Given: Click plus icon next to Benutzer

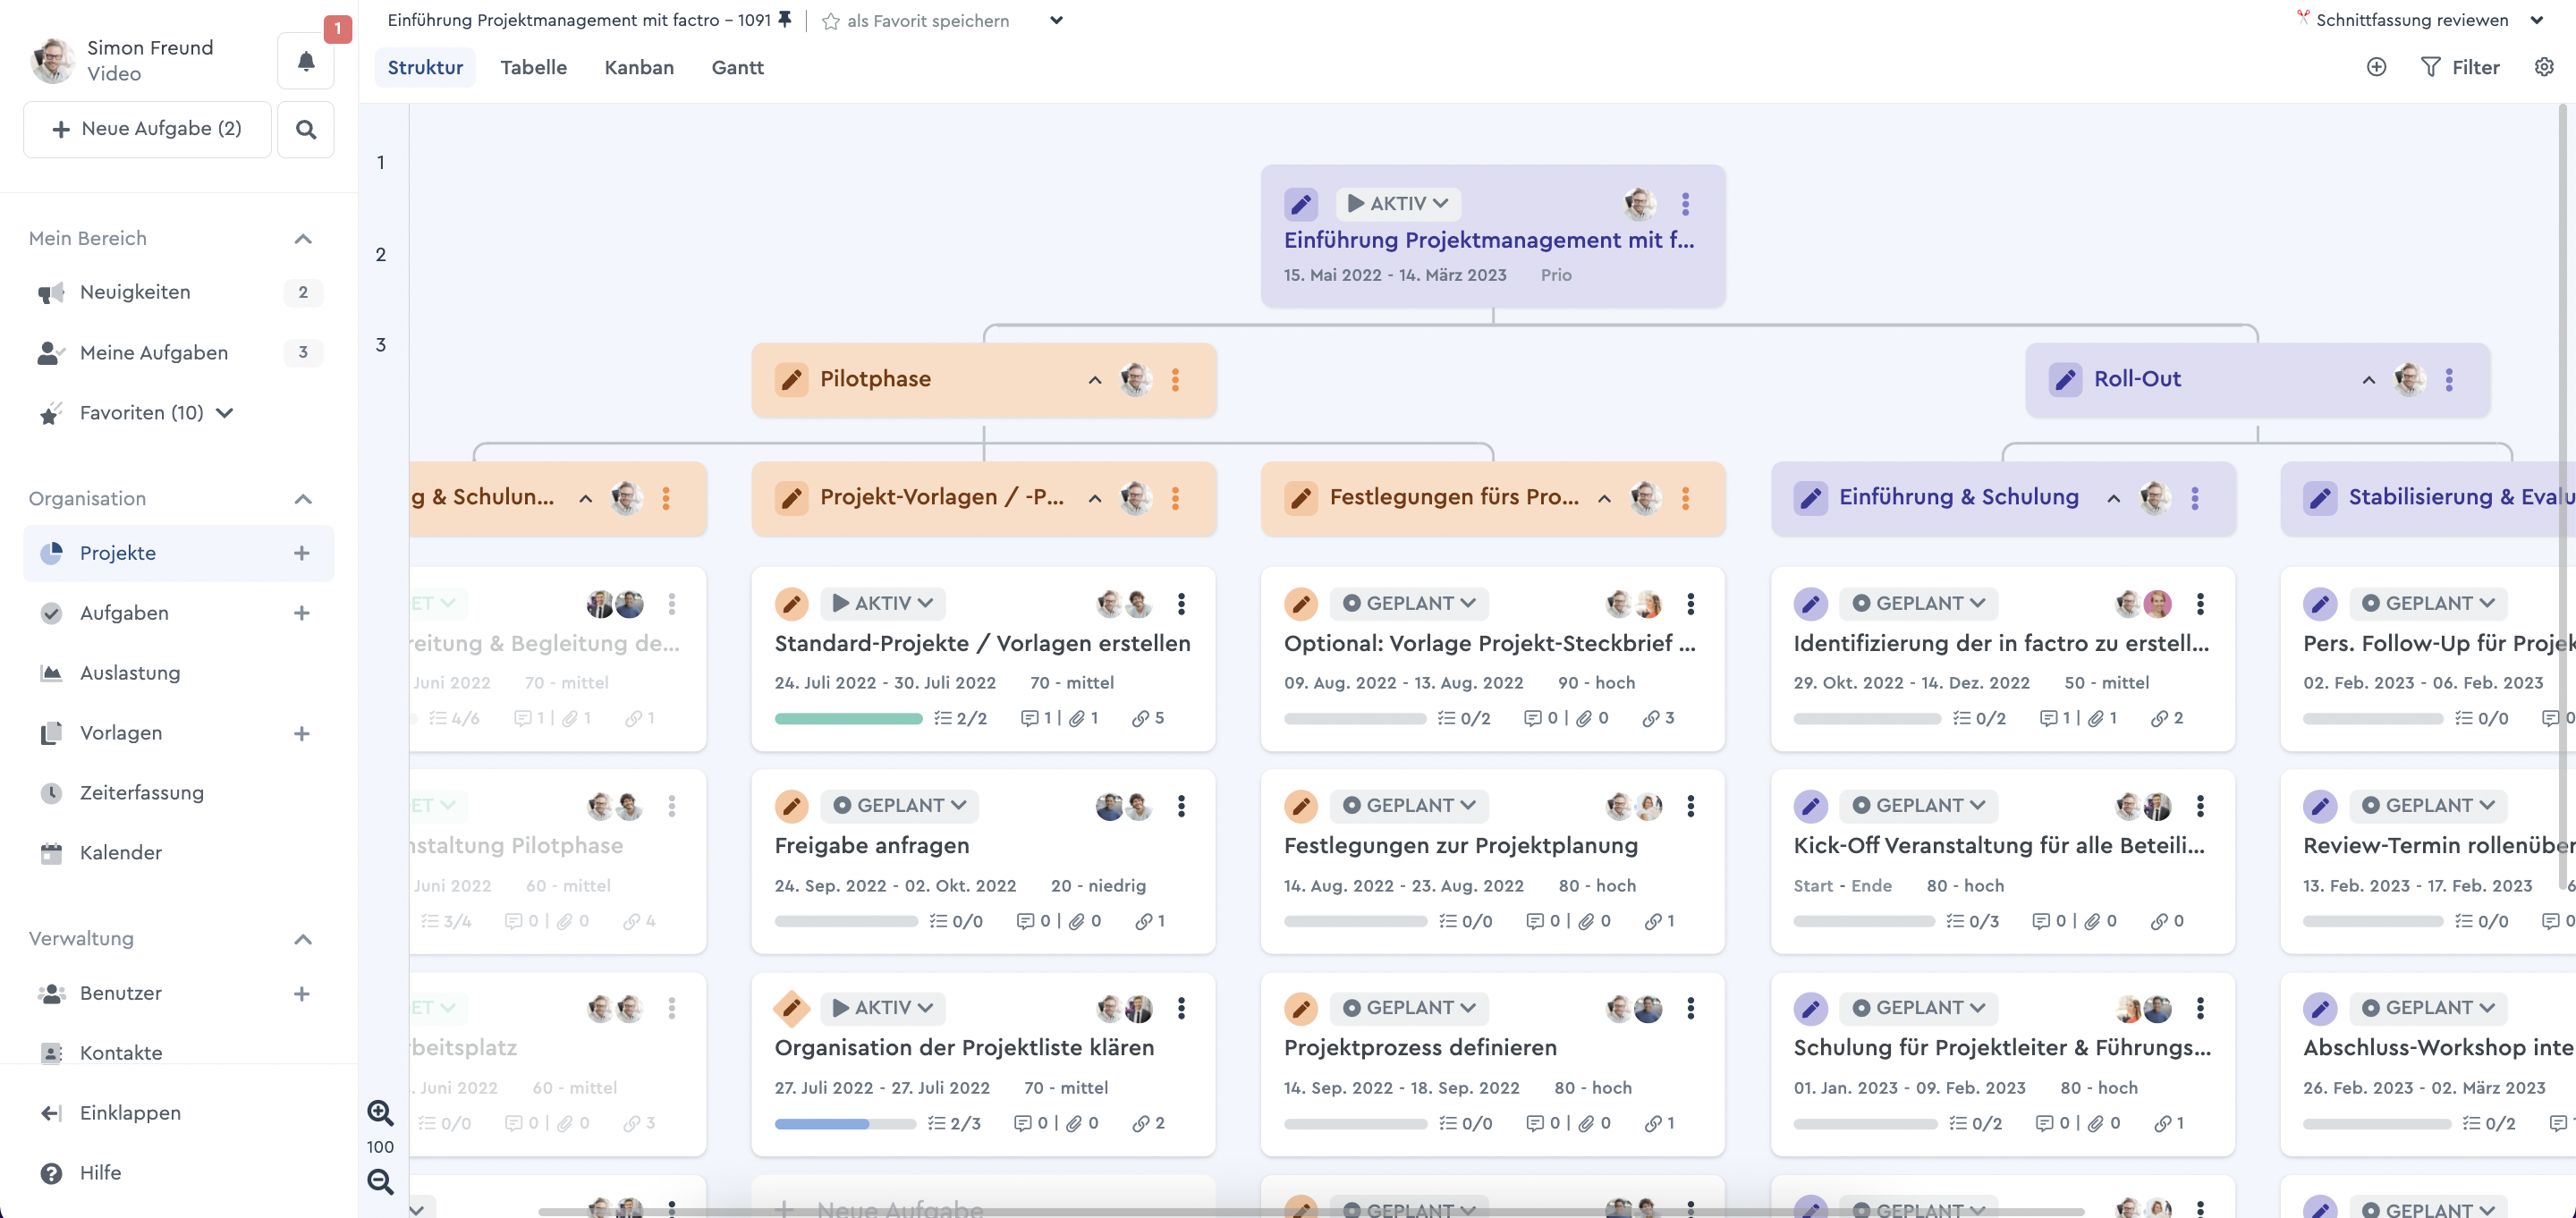Looking at the screenshot, I should coord(302,993).
